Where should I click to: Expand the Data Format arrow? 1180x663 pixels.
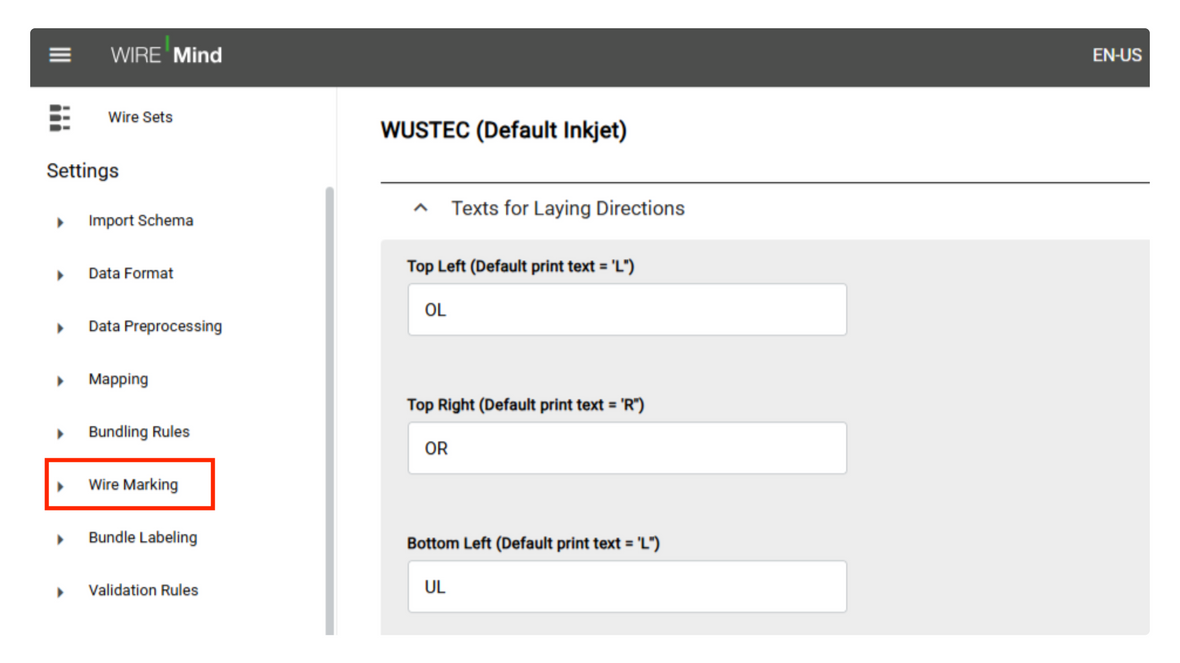pos(60,275)
